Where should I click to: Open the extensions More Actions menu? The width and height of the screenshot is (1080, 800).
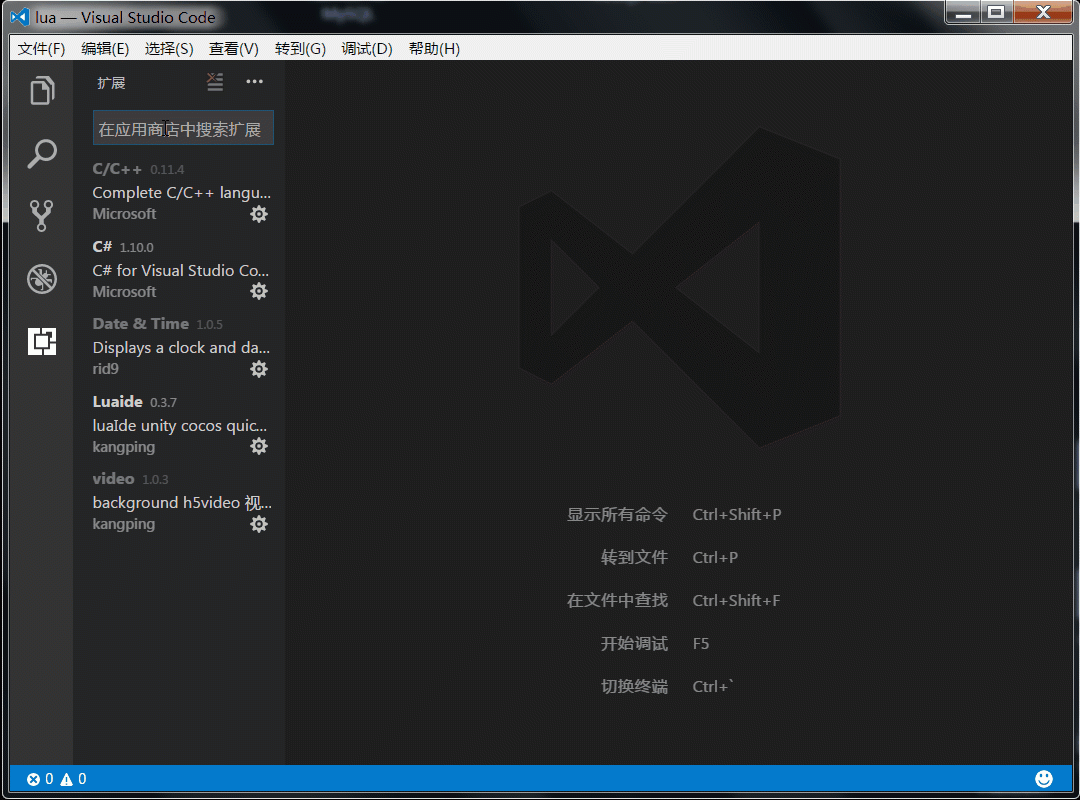pyautogui.click(x=254, y=82)
